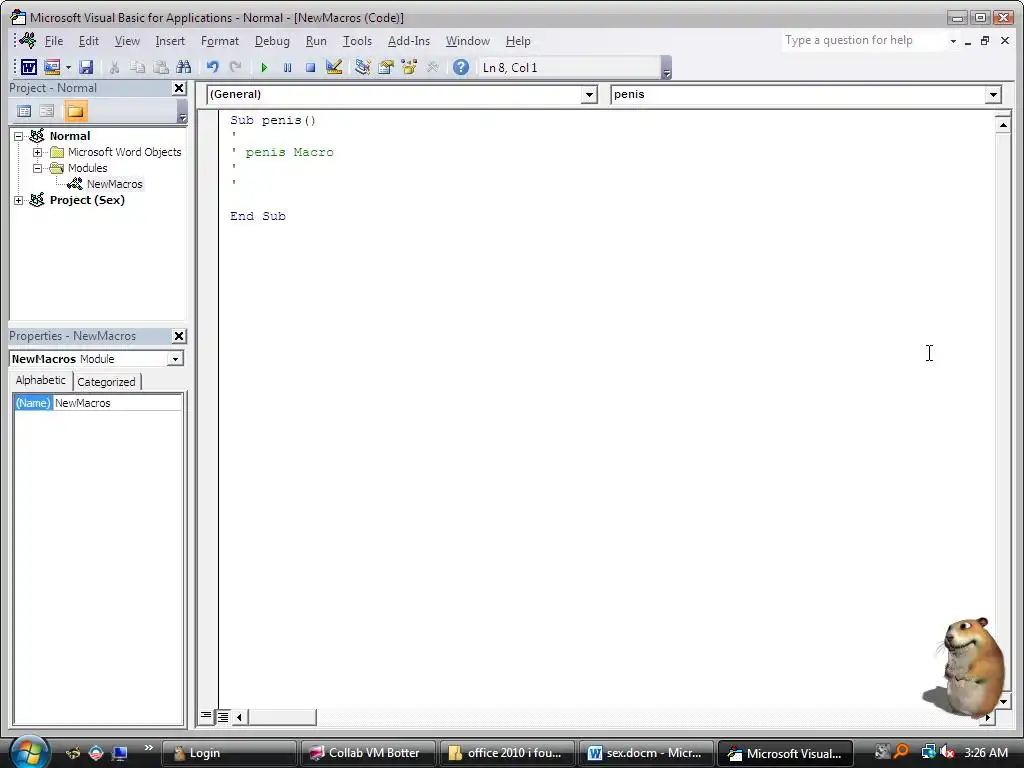This screenshot has height=768, width=1024.
Task: Open the Debug menu
Action: 272,41
